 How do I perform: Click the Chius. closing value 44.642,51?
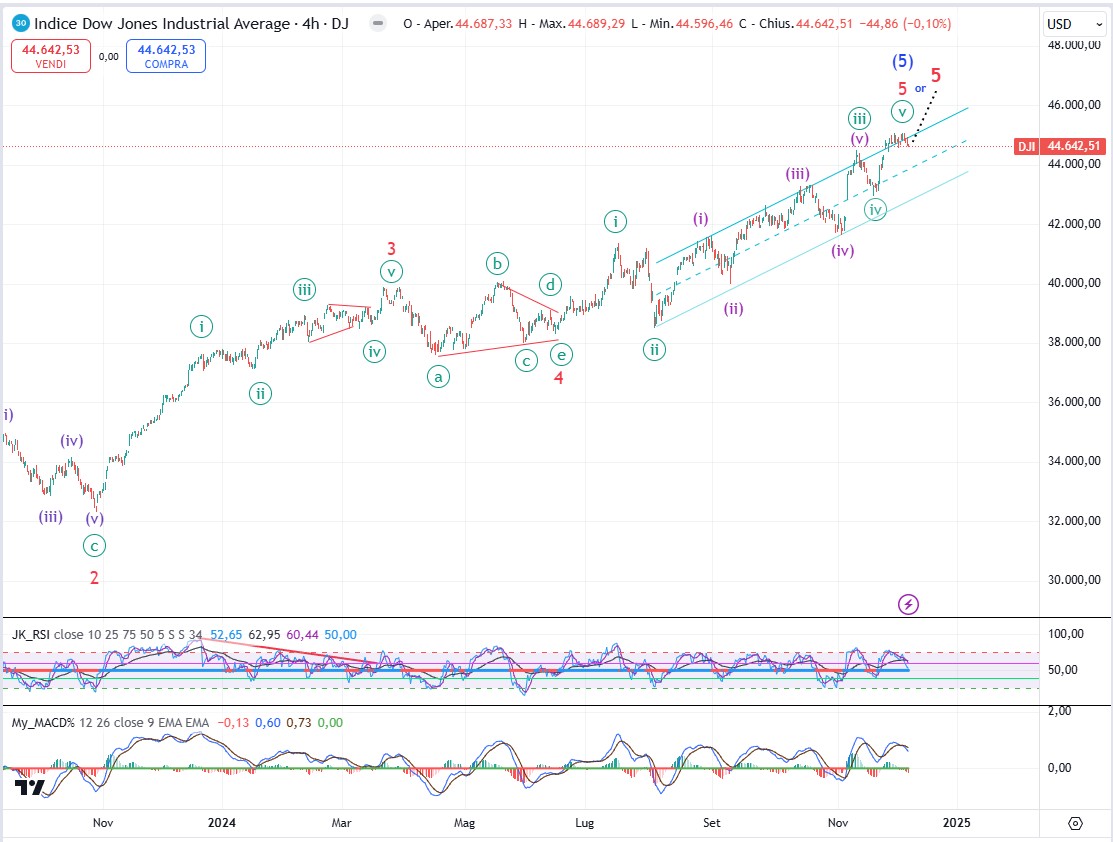pos(824,23)
